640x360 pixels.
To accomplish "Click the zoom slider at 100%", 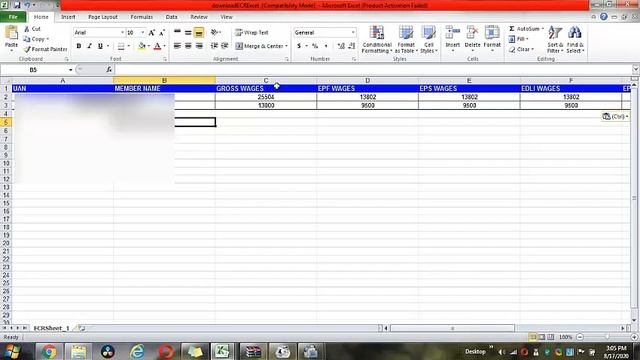I will pyautogui.click(x=607, y=337).
